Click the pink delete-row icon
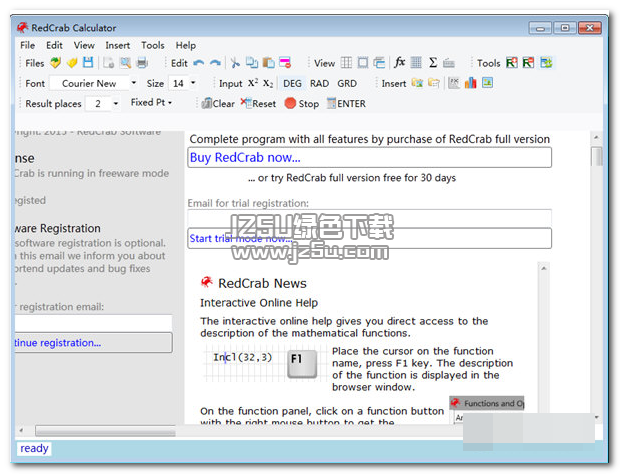 [x=285, y=62]
